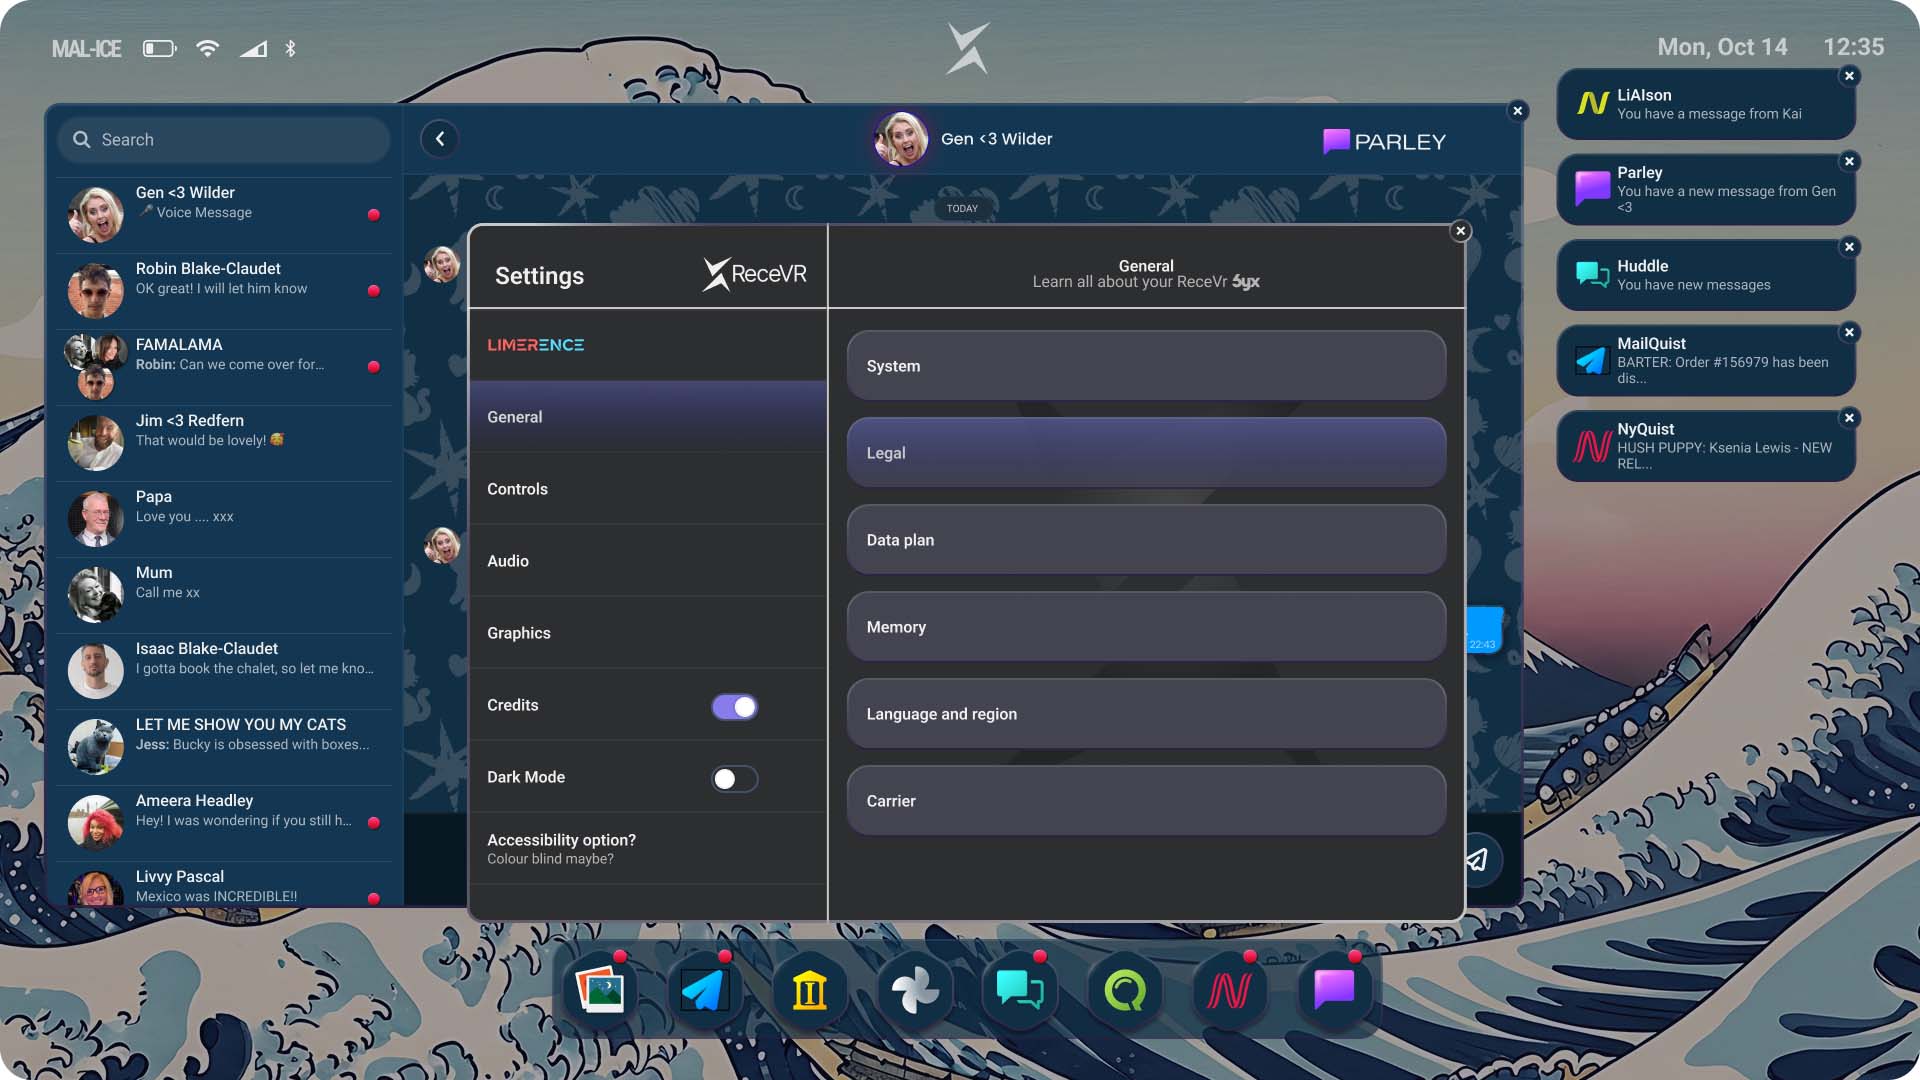The image size is (1920, 1080).
Task: Open the Legal settings section
Action: pyautogui.click(x=1146, y=453)
